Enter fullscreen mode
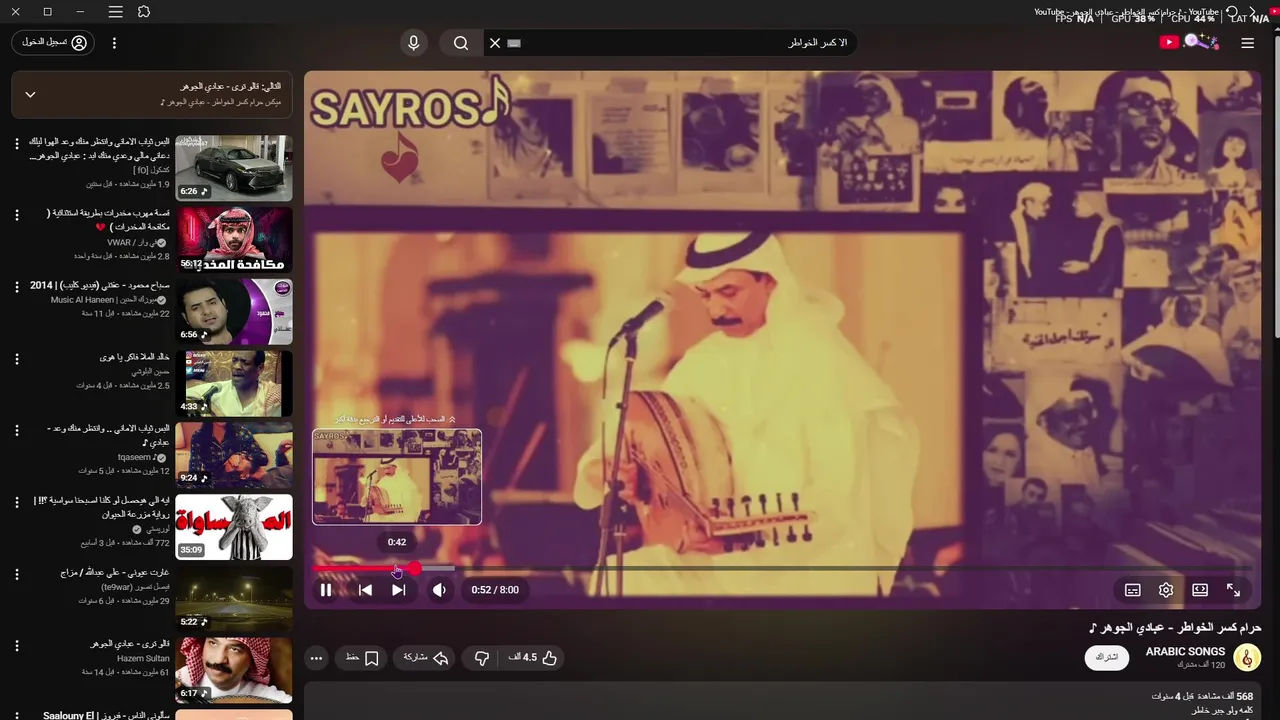Image resolution: width=1280 pixels, height=720 pixels. pyautogui.click(x=1233, y=590)
